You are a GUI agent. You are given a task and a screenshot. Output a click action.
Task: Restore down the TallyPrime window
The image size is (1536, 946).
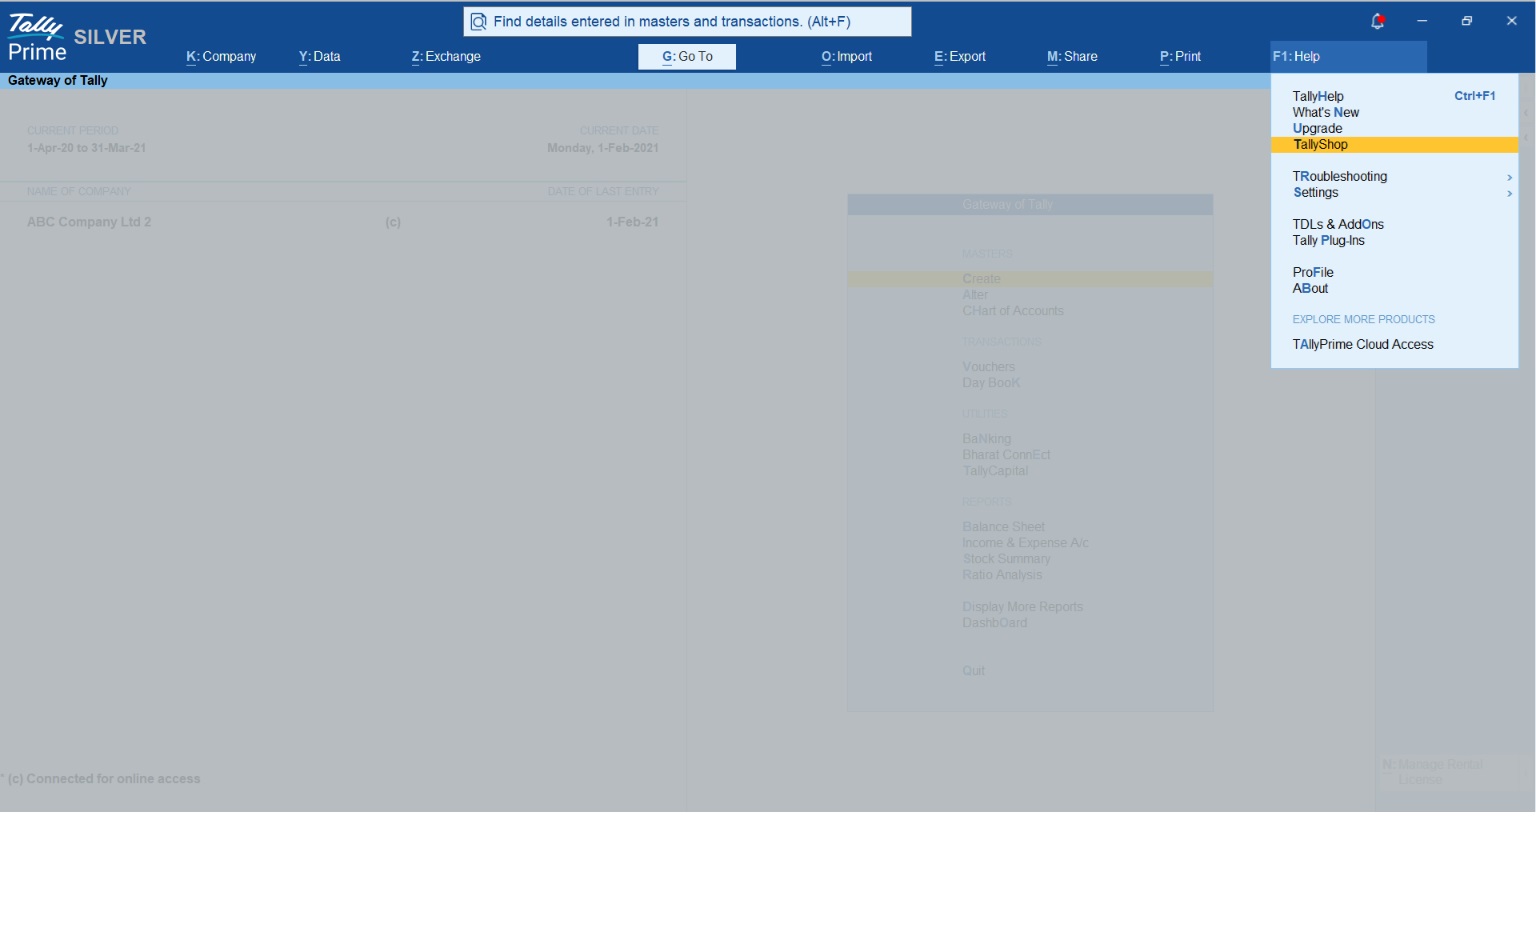point(1467,21)
